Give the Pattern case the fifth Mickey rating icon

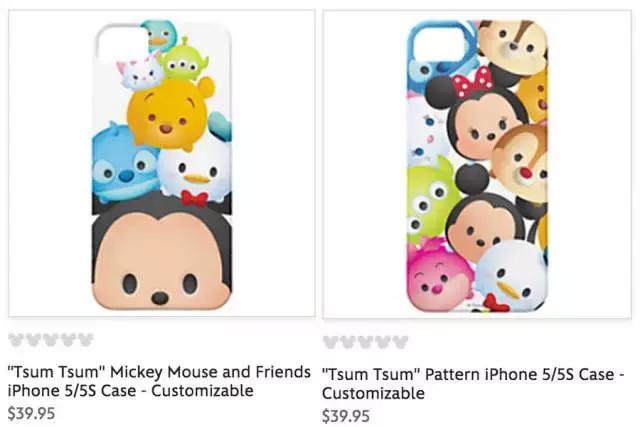(400, 342)
